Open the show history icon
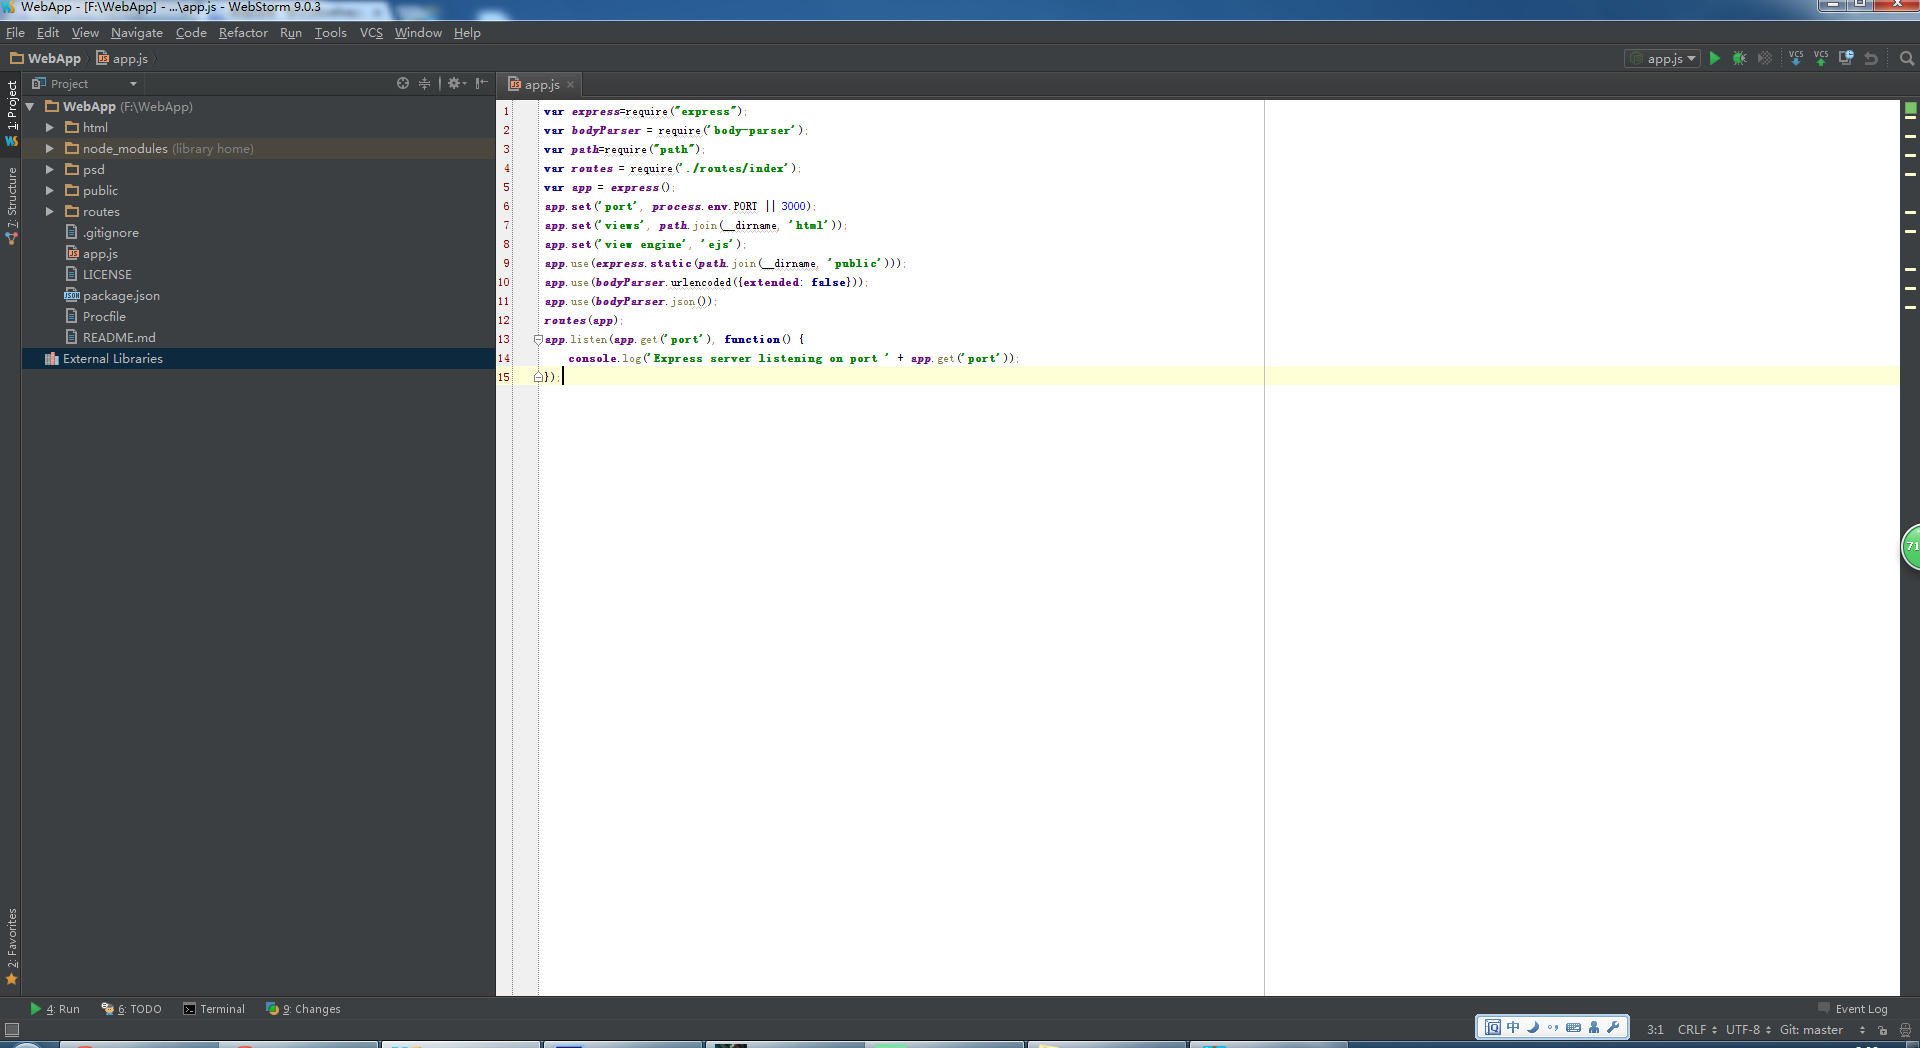The image size is (1920, 1048). click(x=1846, y=59)
